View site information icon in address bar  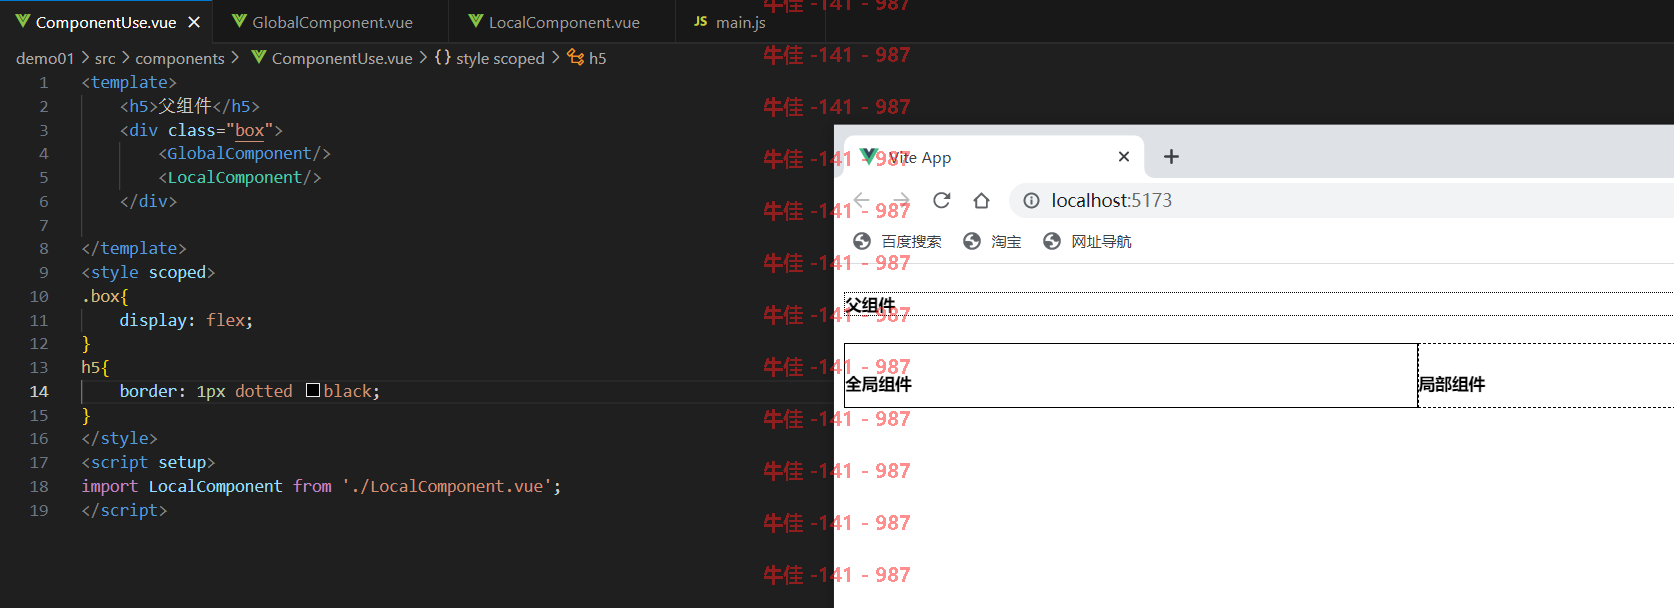[1031, 200]
